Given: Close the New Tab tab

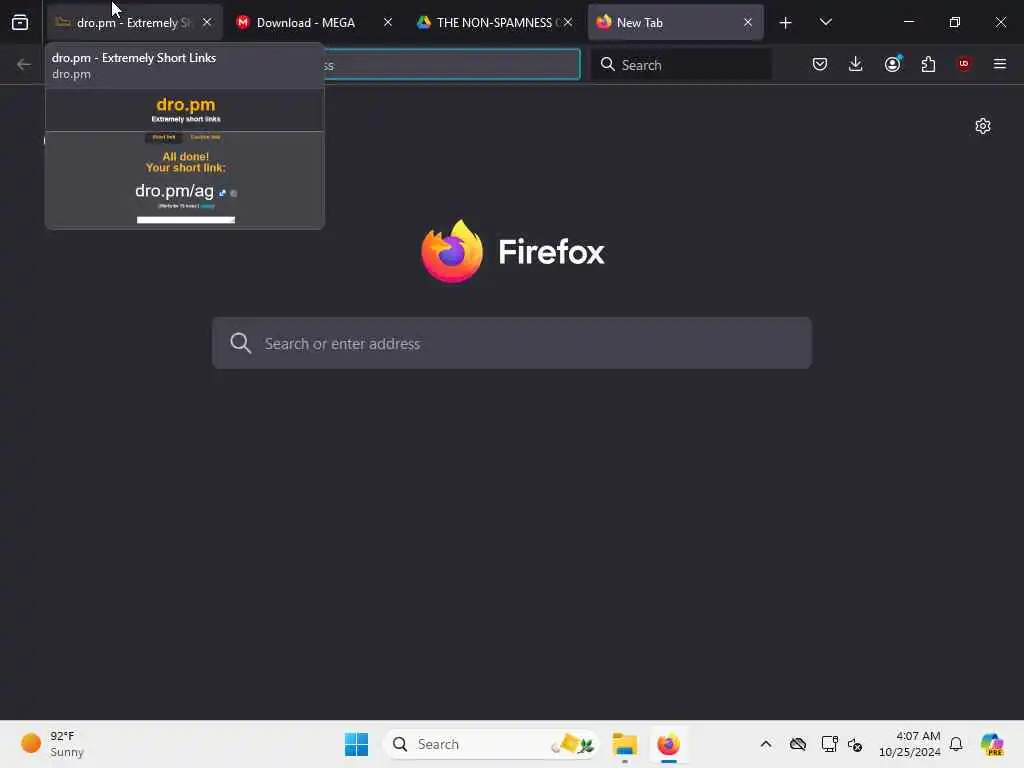Looking at the screenshot, I should coord(748,22).
